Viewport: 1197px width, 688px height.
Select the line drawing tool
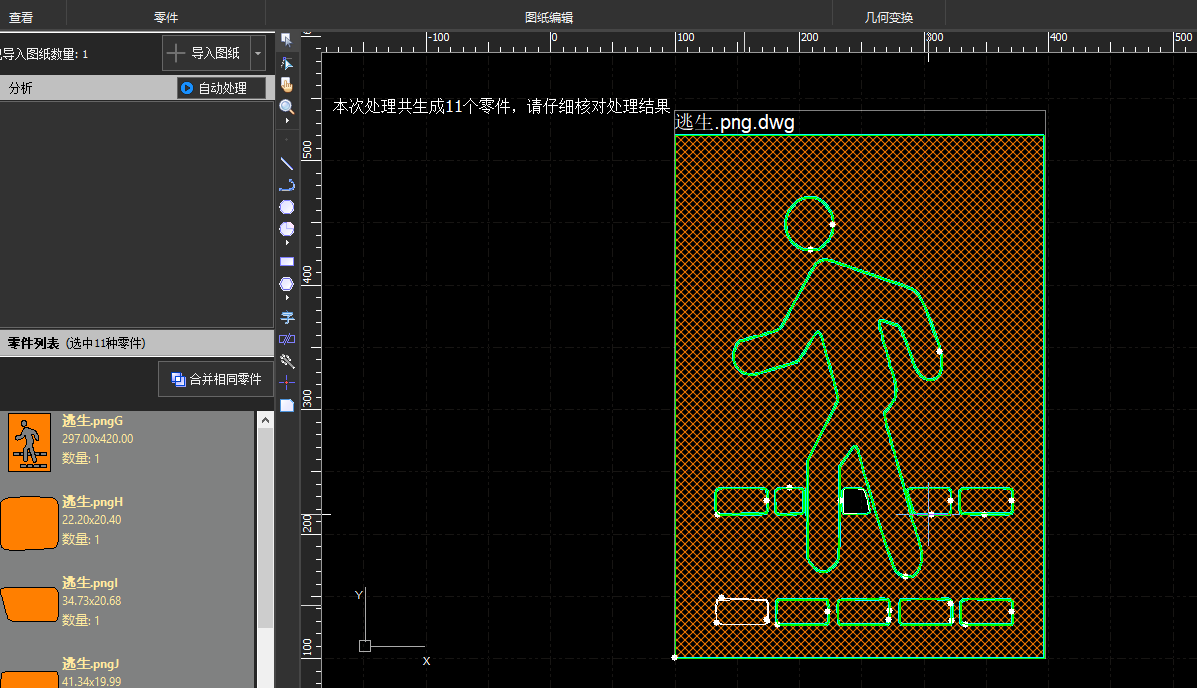286,163
